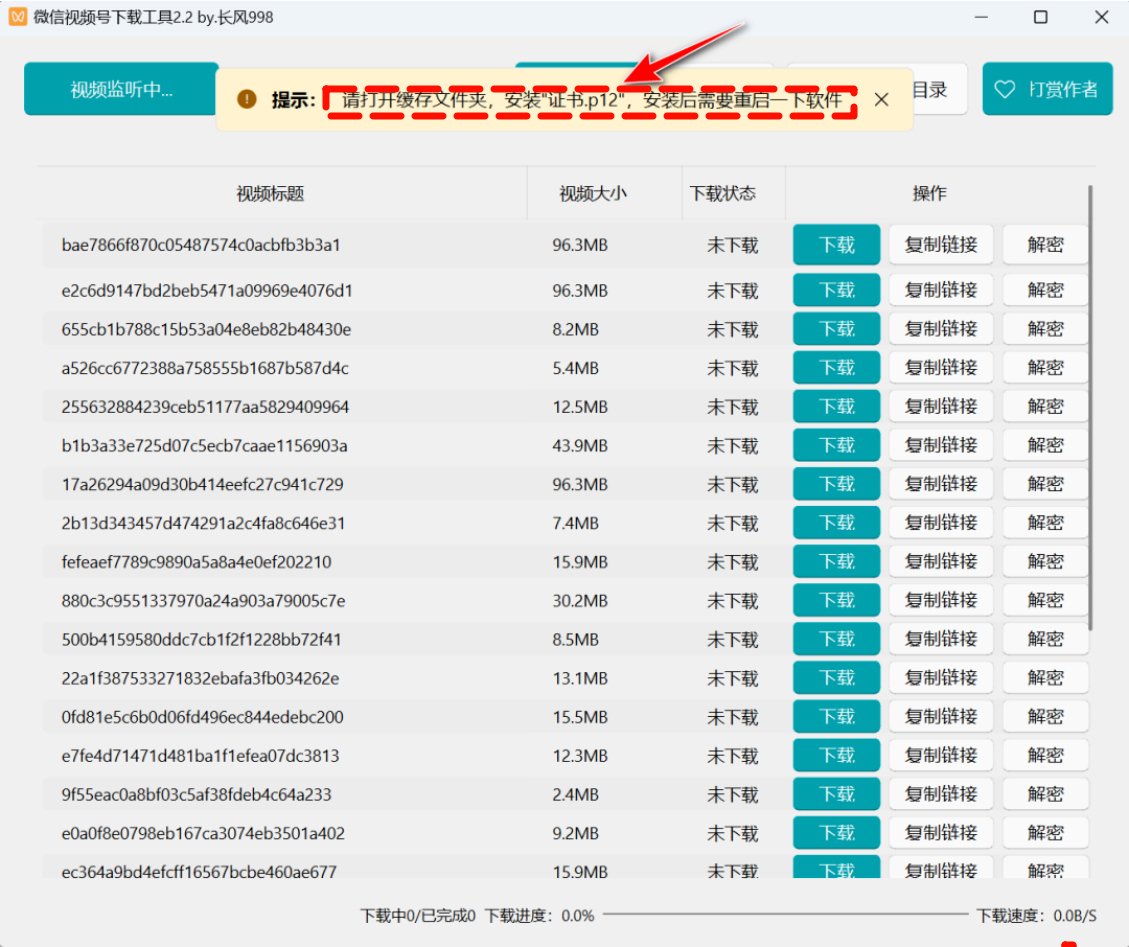Copy link for 655cb1b788c15b53a04e8eb82b48430e
The image size is (1129, 947).
[941, 329]
